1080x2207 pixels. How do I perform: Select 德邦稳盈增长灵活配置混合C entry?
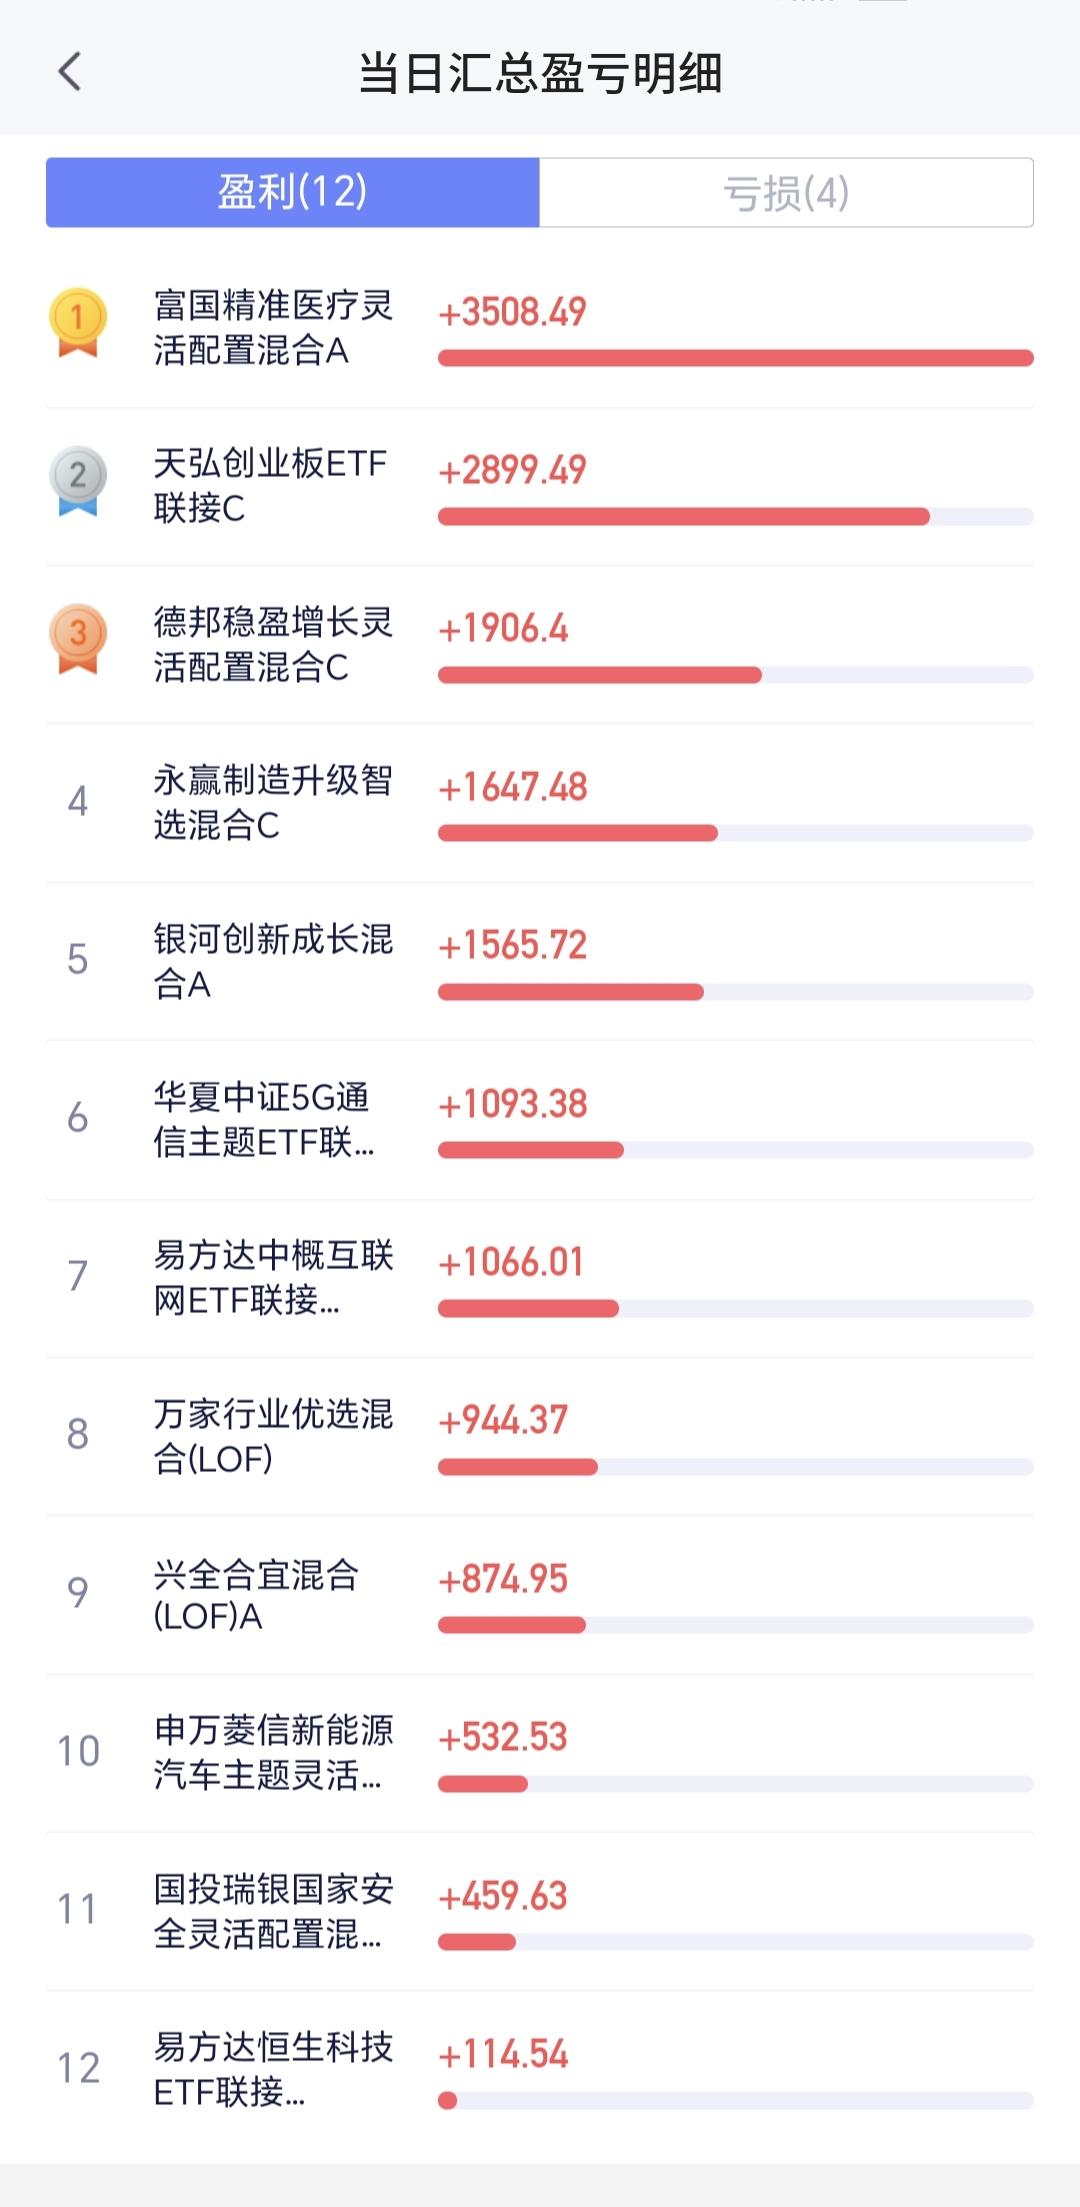tap(540, 645)
